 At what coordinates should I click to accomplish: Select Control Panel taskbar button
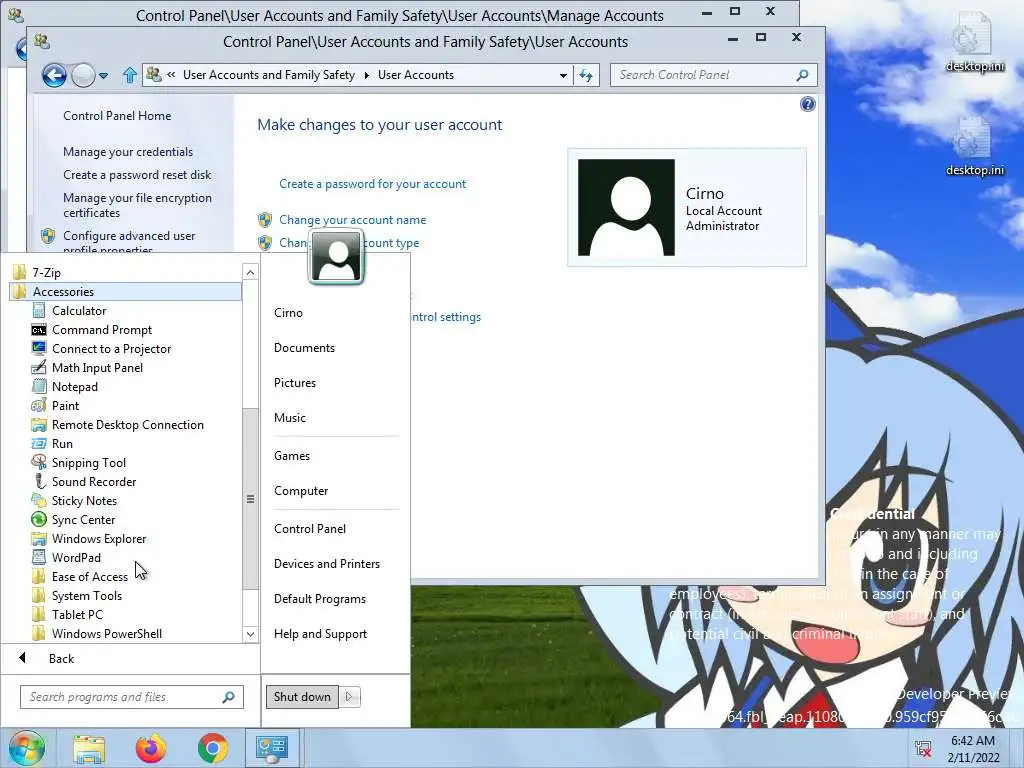272,748
